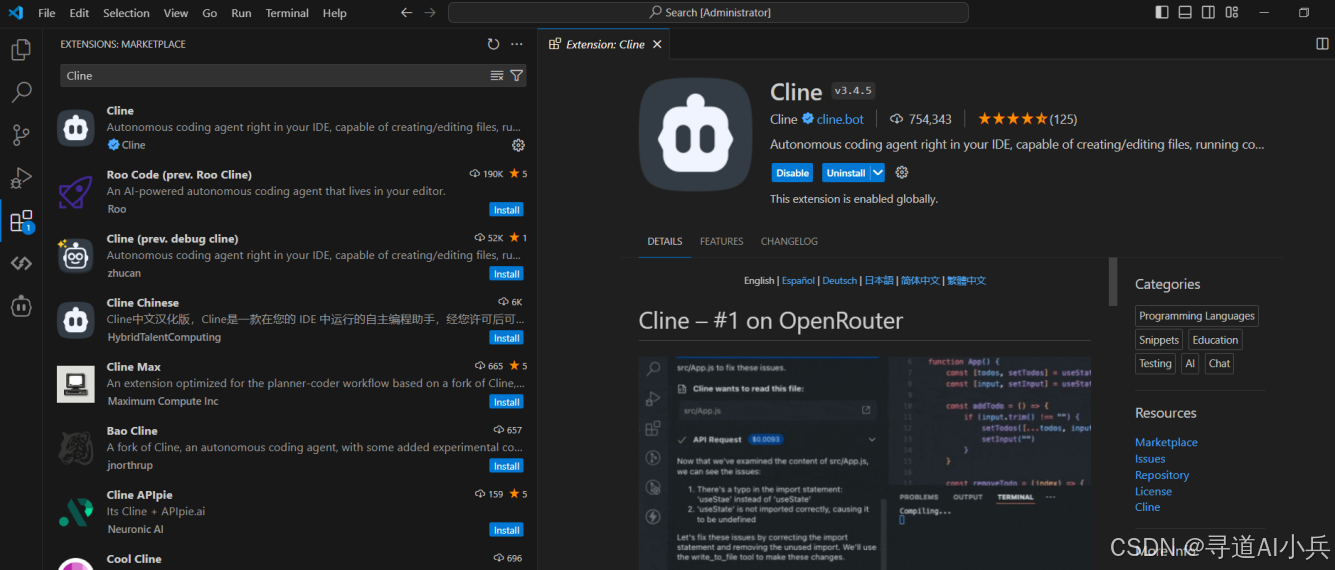
Task: Open the Extensions view icon
Action: click(21, 221)
